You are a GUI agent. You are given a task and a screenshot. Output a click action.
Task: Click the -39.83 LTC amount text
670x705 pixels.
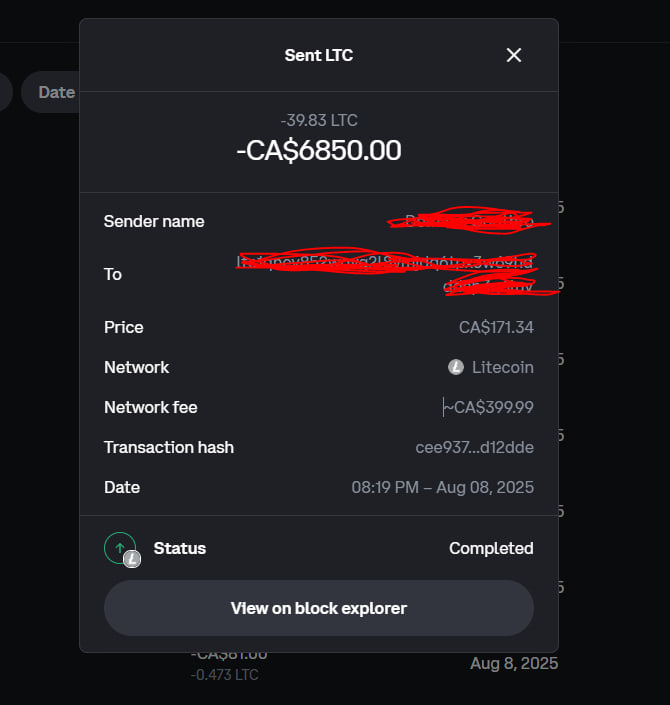[319, 120]
